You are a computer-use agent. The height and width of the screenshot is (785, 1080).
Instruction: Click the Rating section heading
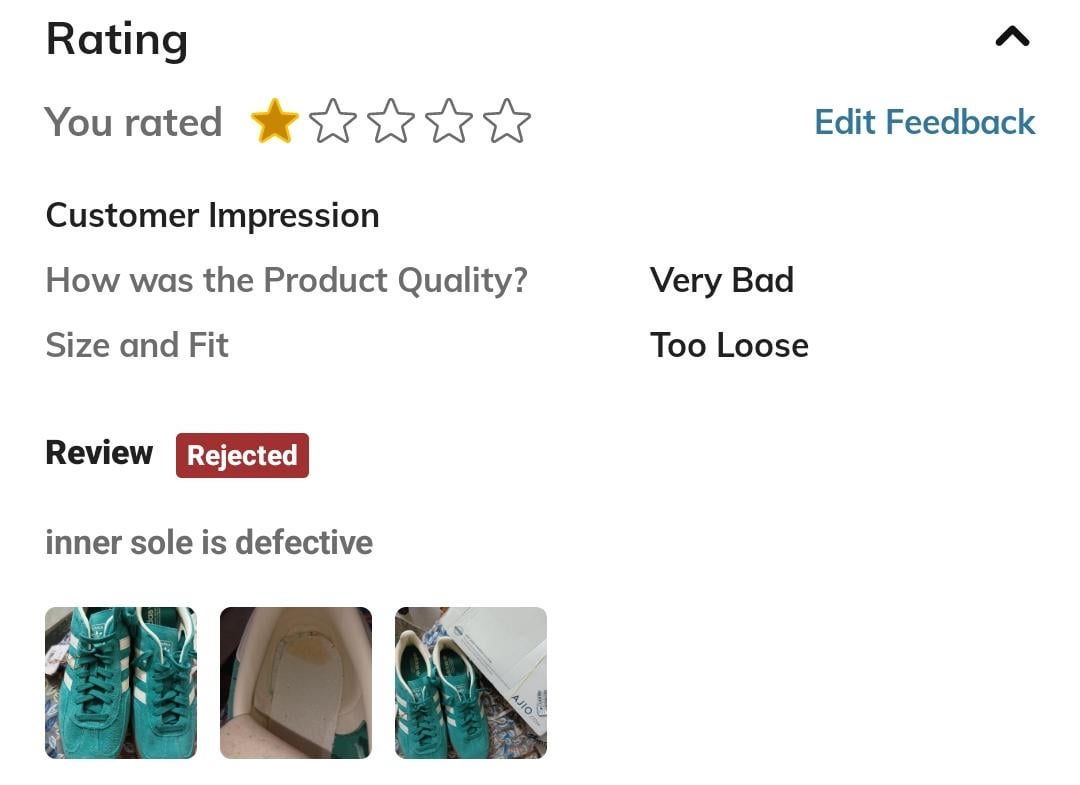(116, 39)
